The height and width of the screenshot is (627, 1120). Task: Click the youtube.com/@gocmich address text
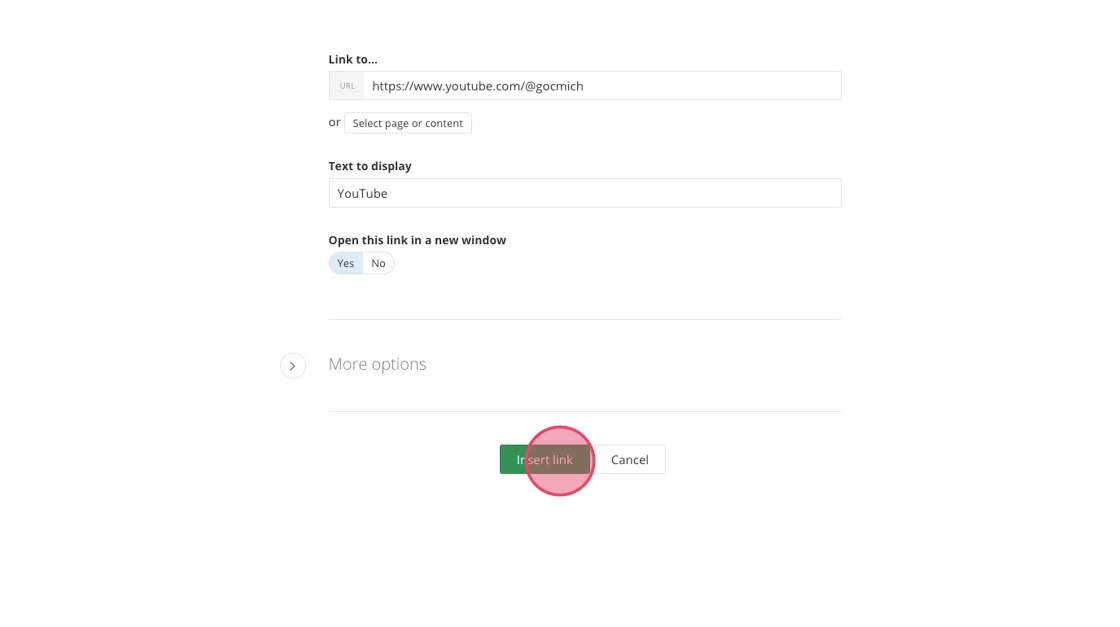(x=477, y=86)
